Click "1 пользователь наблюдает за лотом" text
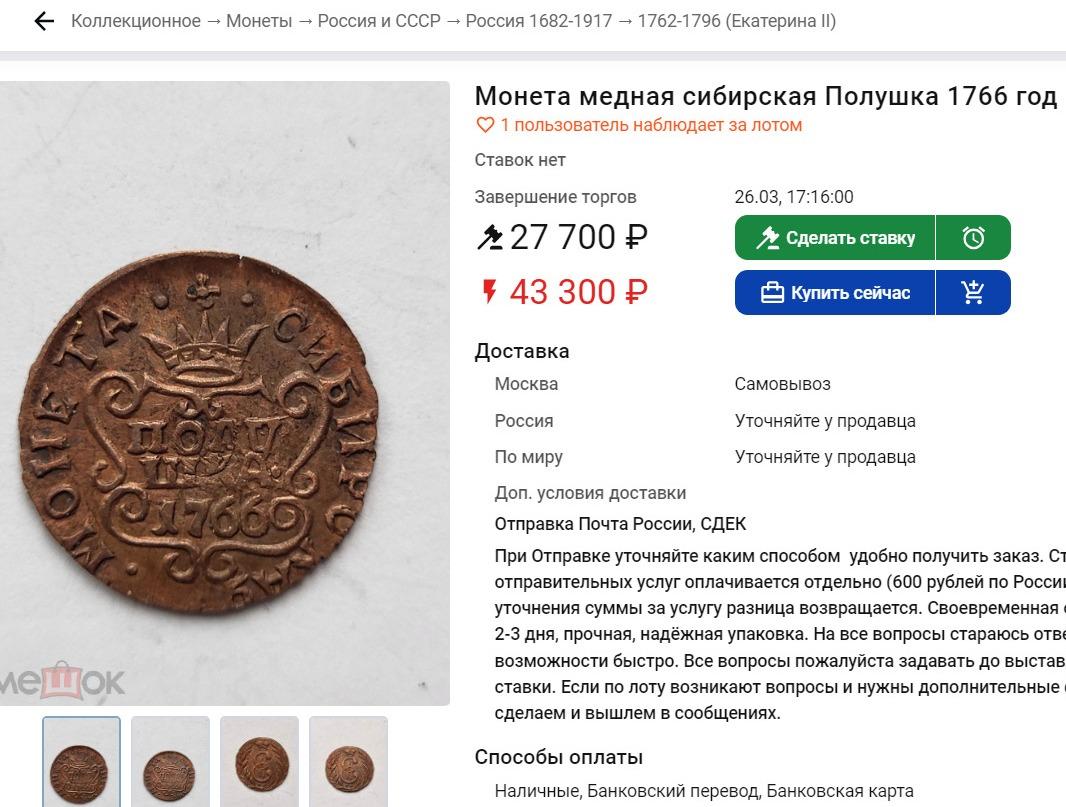Screen dimensions: 1066x807 pos(651,125)
